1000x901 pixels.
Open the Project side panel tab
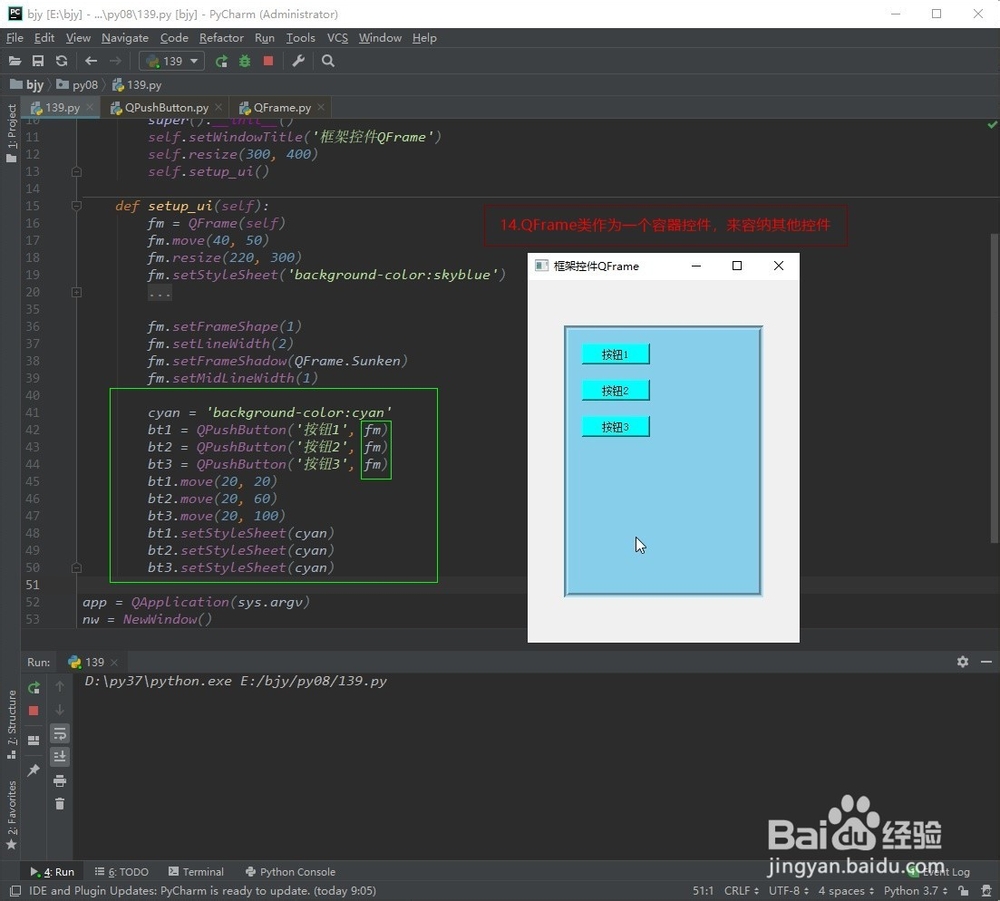11,132
